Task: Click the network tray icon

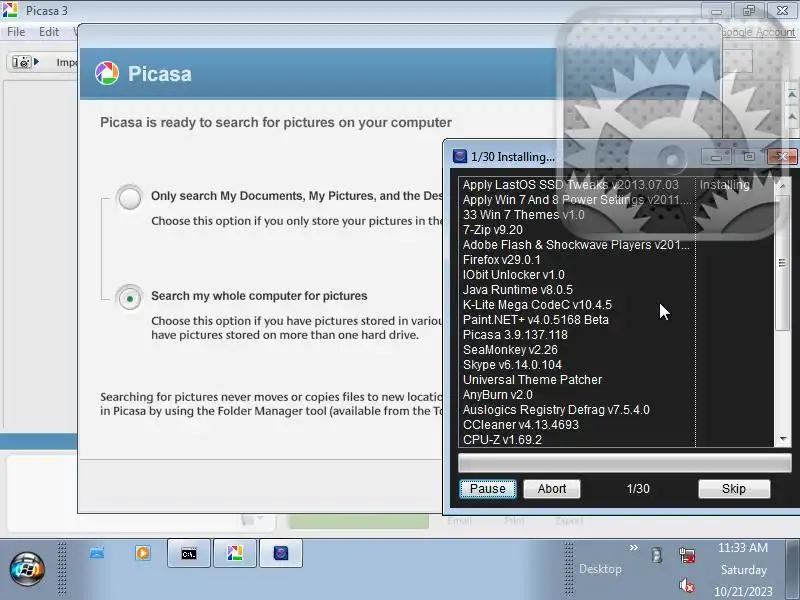Action: tap(687, 555)
